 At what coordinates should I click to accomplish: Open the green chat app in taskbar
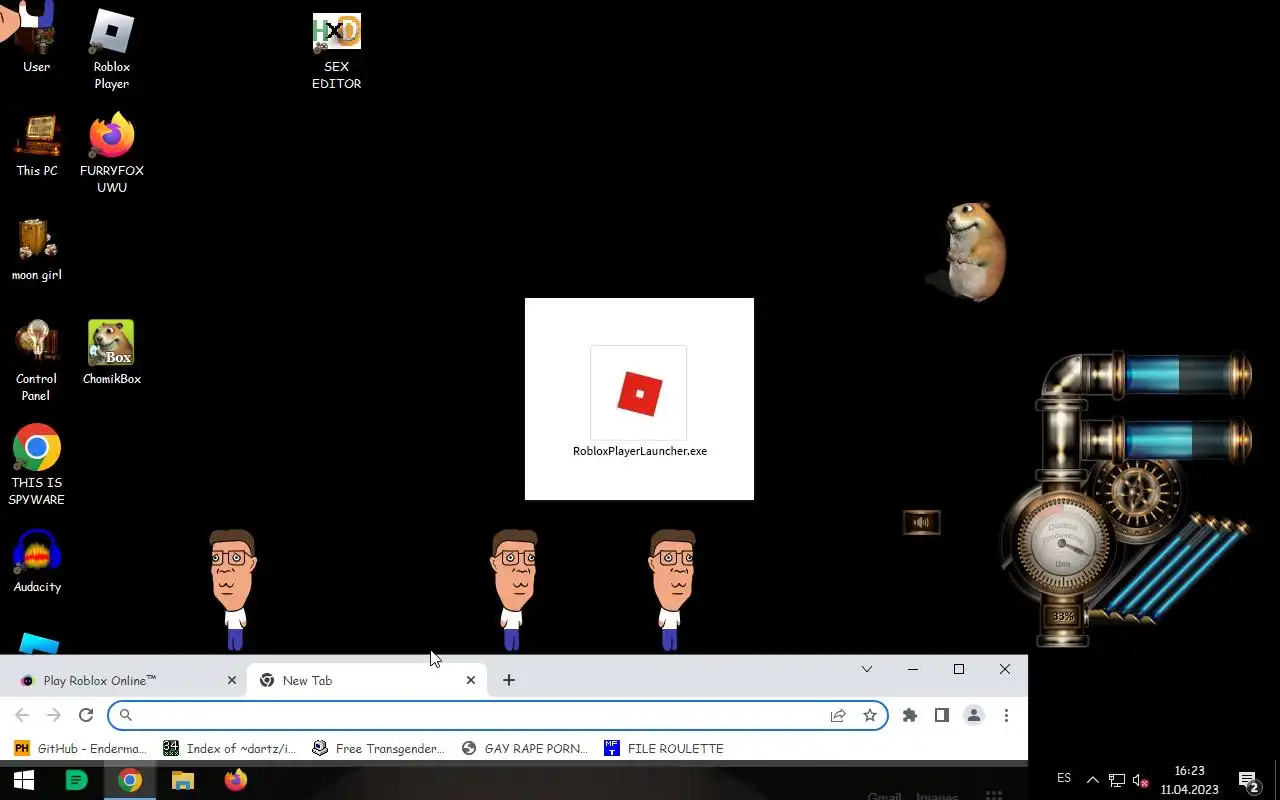pos(76,780)
